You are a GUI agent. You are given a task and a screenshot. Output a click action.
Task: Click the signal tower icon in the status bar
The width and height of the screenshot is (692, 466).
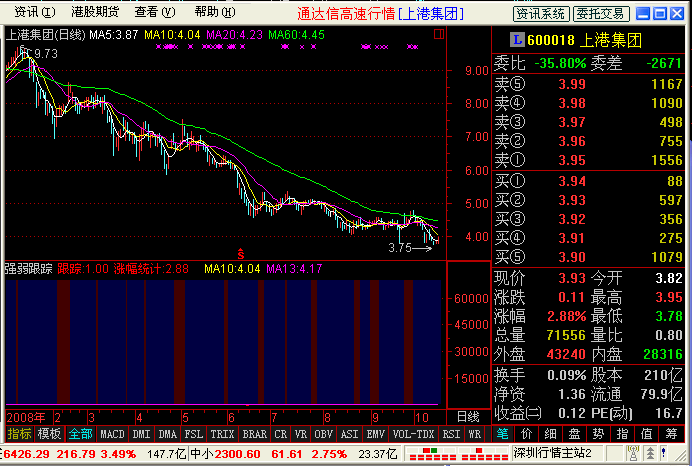[x=633, y=453]
